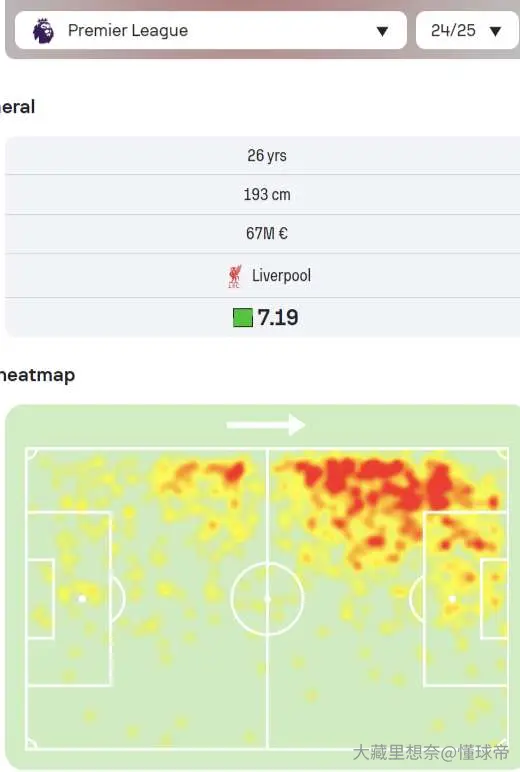Viewport: 520px width, 772px height.
Task: Click the green rating square beside 7.19
Action: (243, 318)
